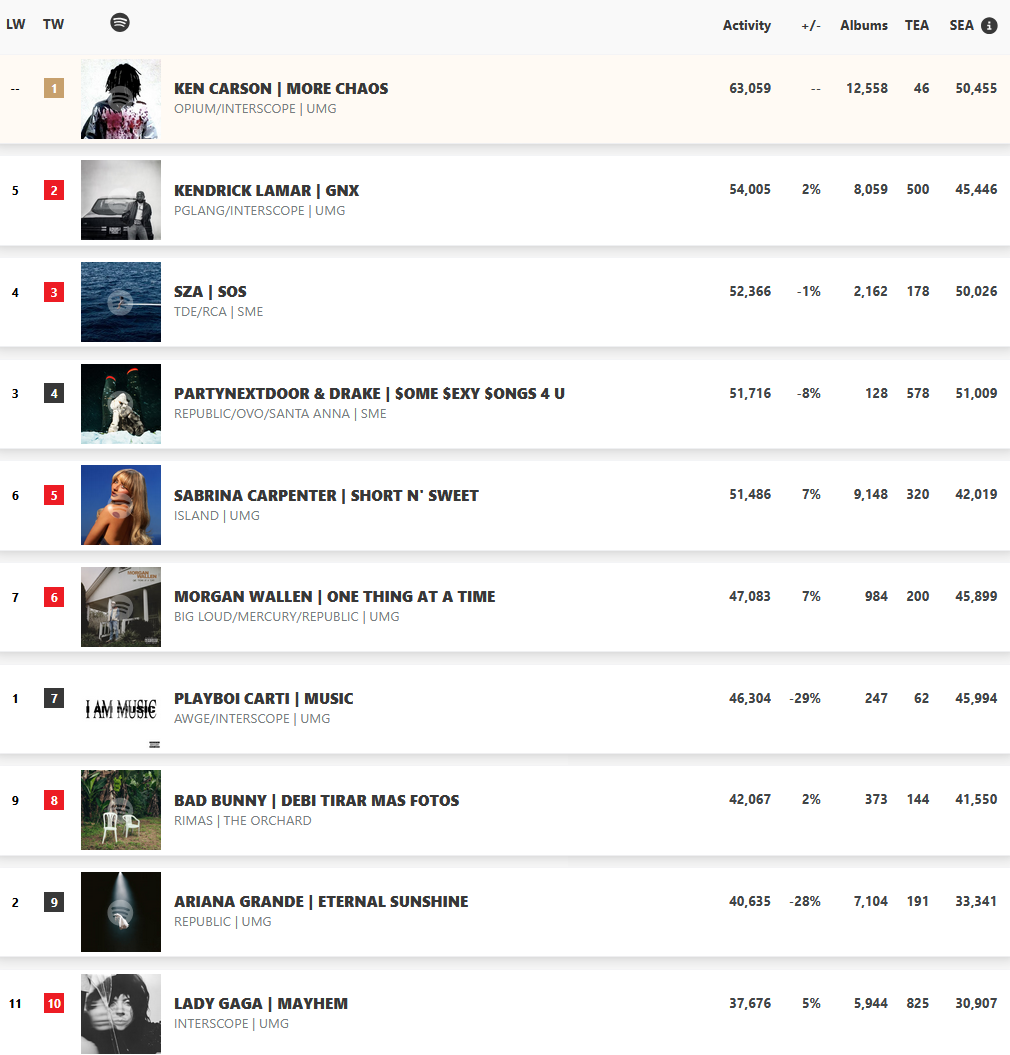Open Lady Gaga Mayhem album cover
This screenshot has width=1010, height=1055.
(x=121, y=1014)
